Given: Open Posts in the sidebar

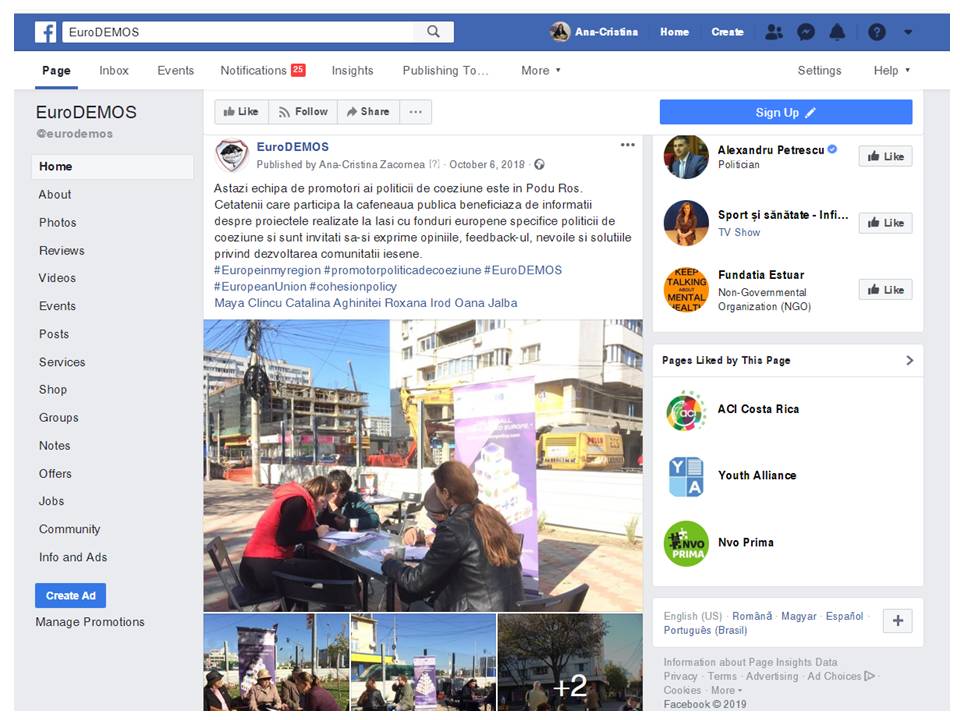Looking at the screenshot, I should pyautogui.click(x=54, y=334).
